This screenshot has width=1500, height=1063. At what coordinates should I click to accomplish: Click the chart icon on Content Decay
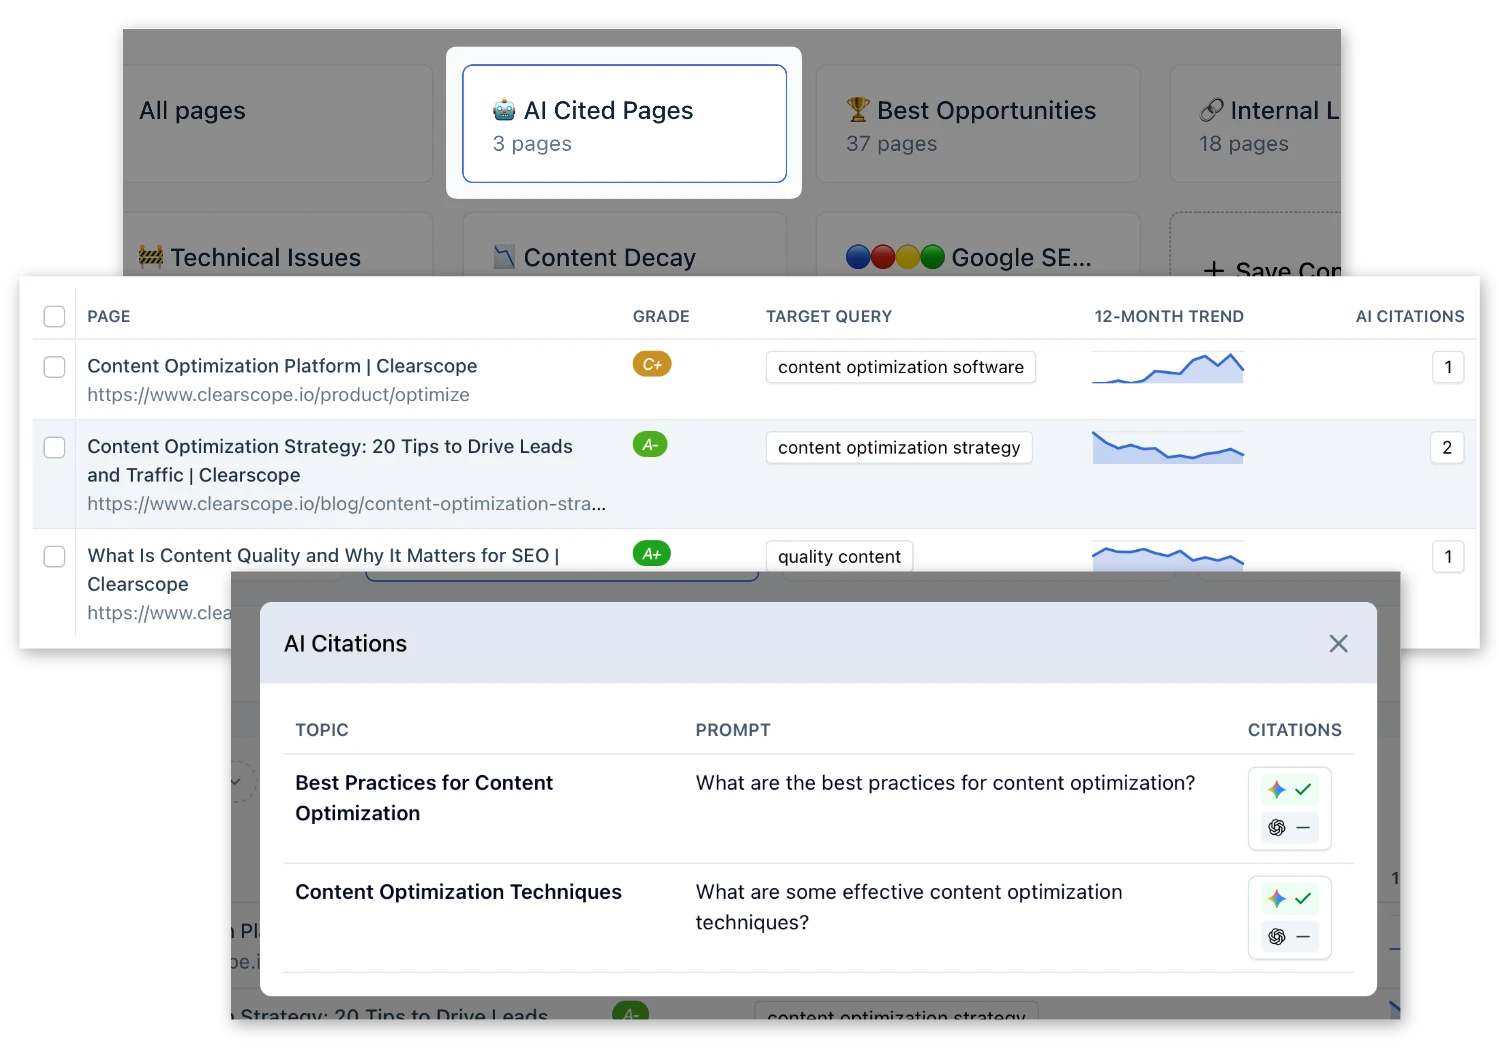[x=505, y=257]
